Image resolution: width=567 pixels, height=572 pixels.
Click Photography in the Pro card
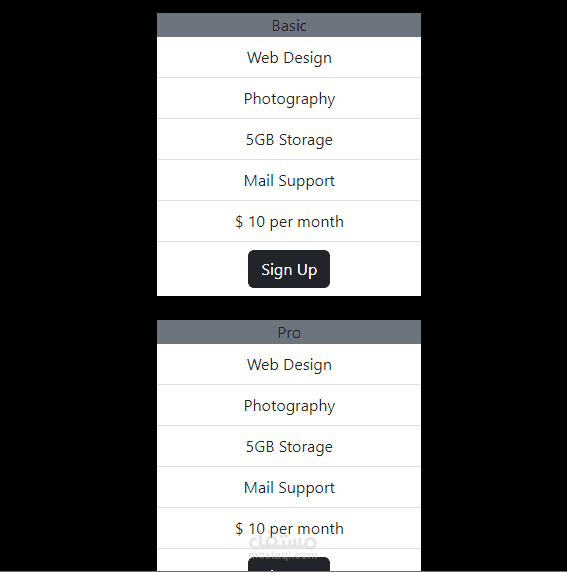point(289,405)
